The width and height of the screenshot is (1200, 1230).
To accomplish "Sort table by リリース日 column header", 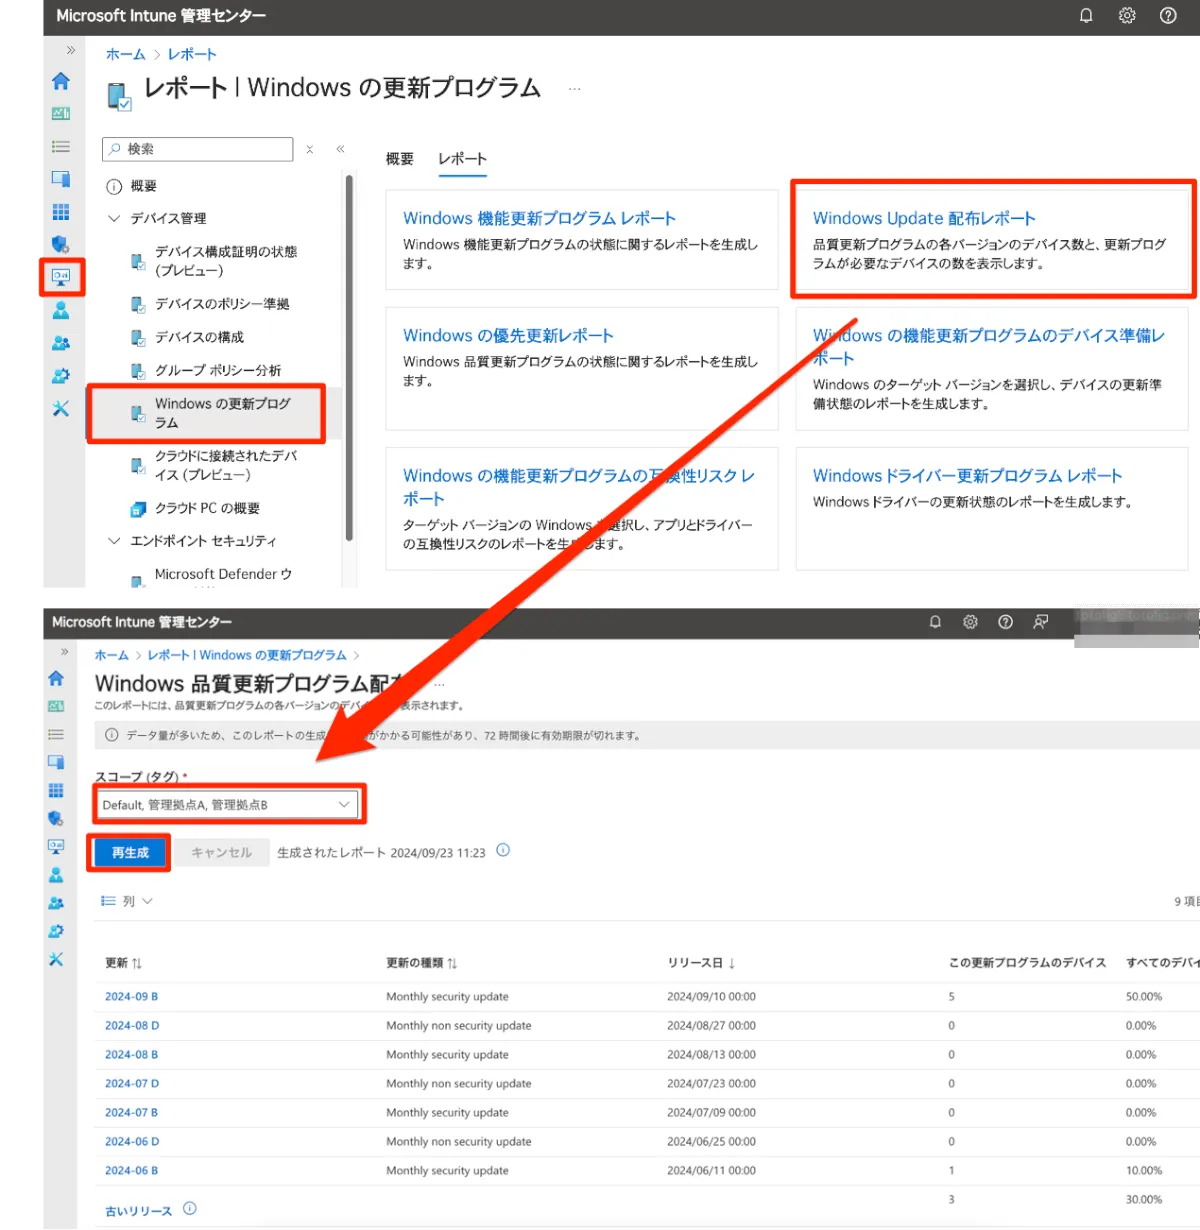I will click(701, 963).
